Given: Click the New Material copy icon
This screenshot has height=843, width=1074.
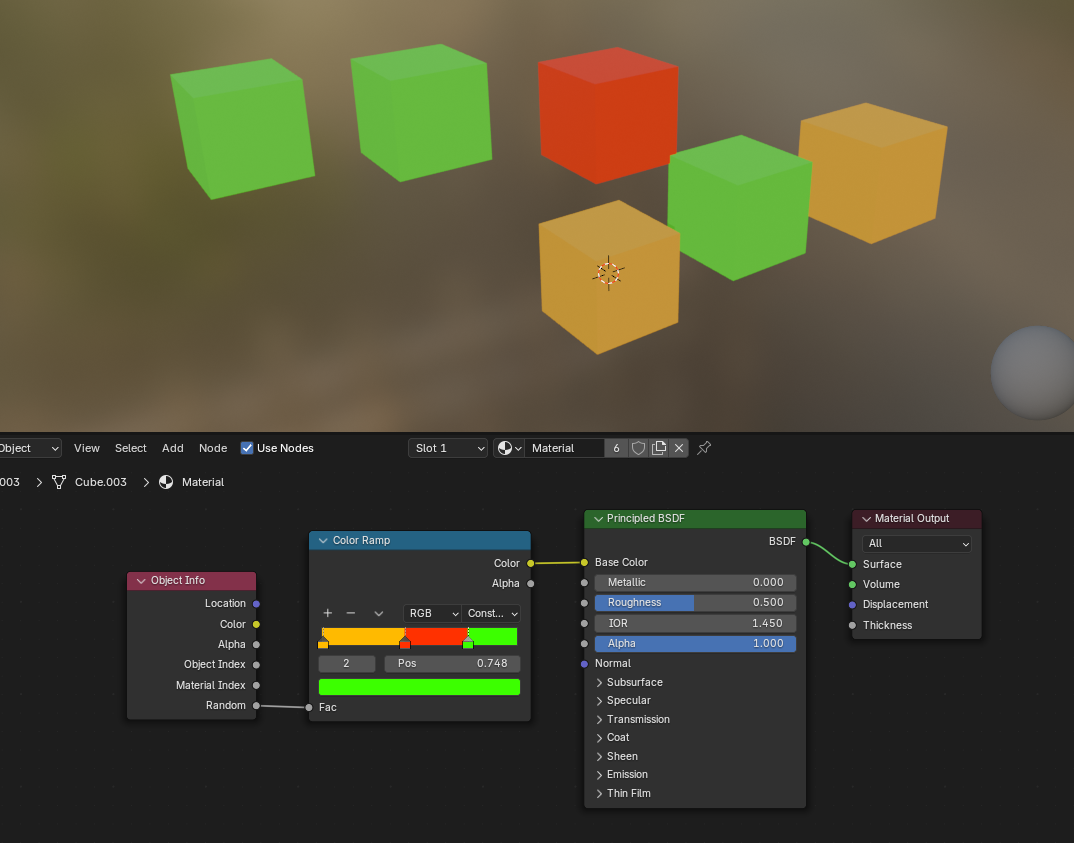Looking at the screenshot, I should (x=659, y=448).
